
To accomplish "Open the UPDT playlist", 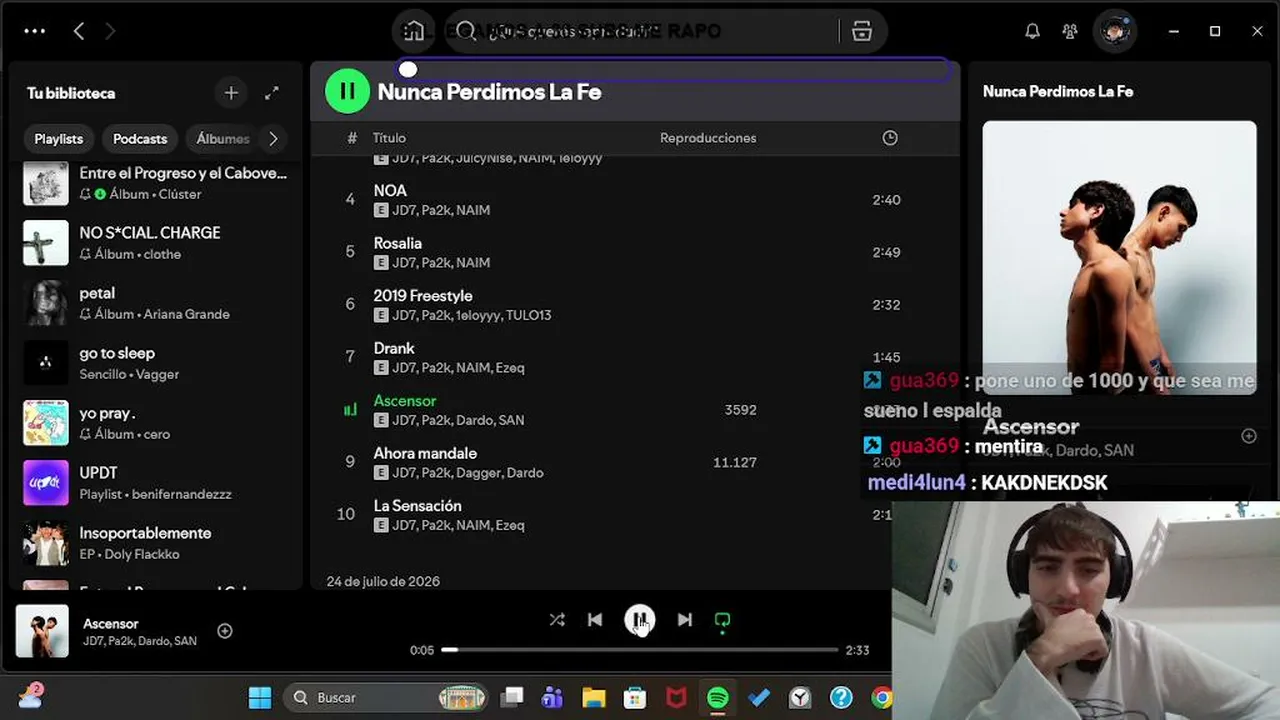I will 157,483.
